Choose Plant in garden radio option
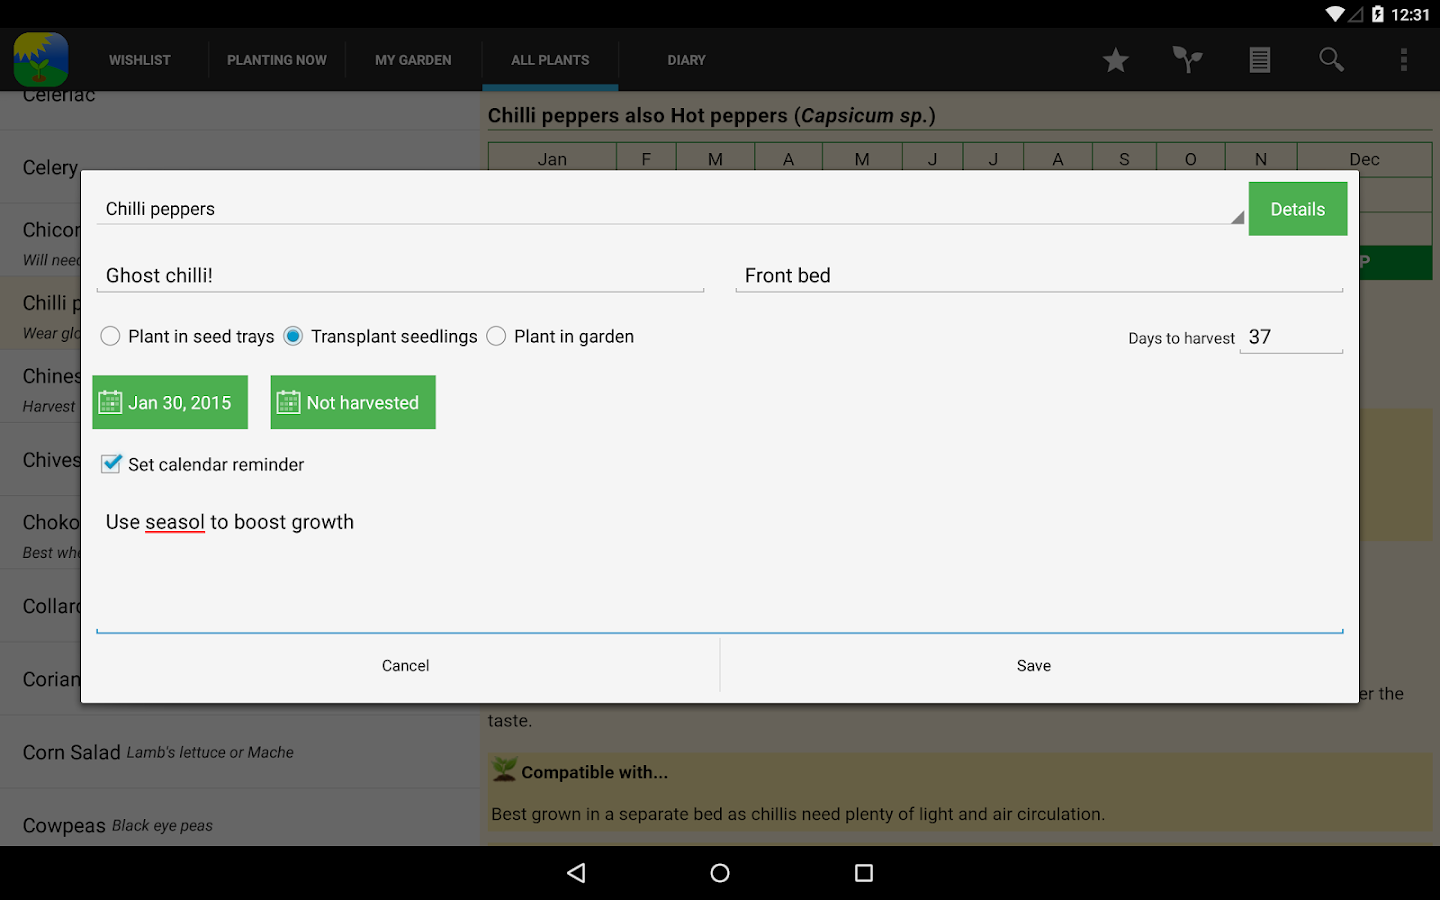1440x900 pixels. click(x=560, y=337)
